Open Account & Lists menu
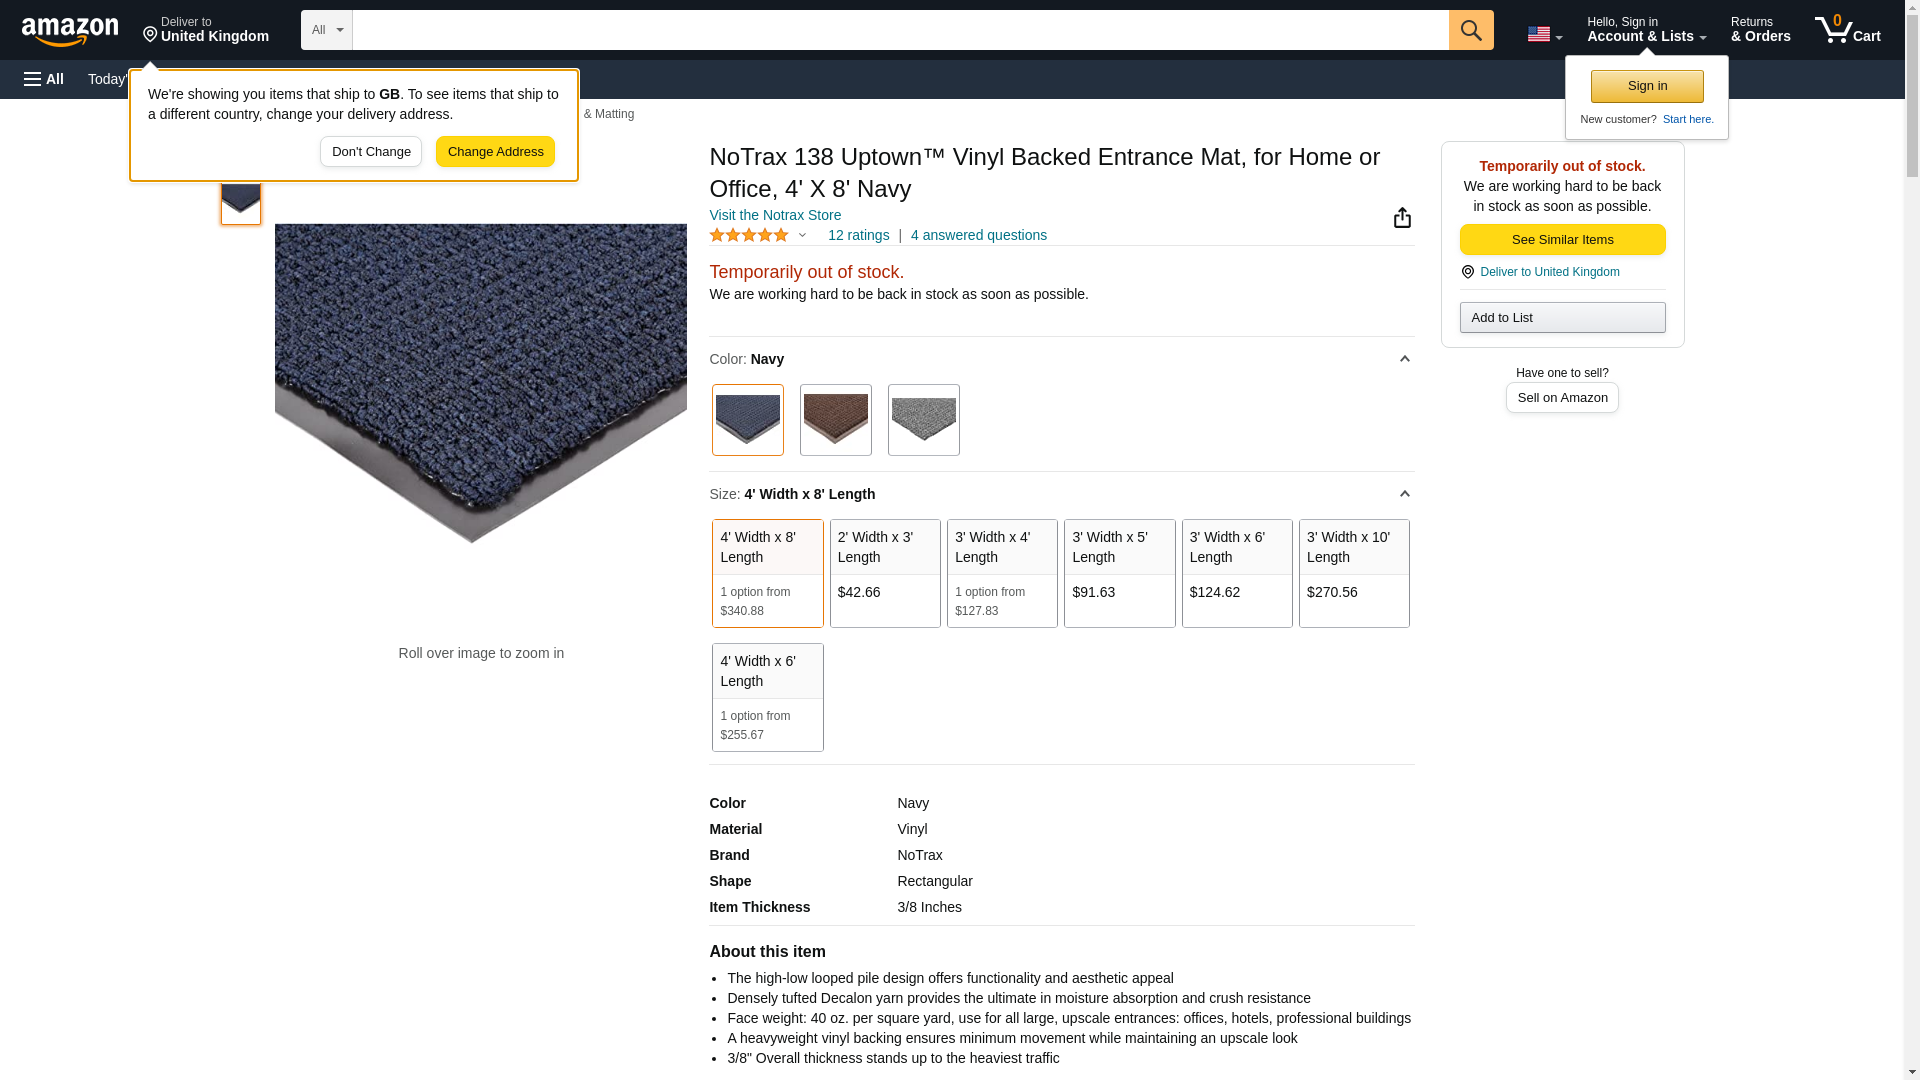 1646,29
